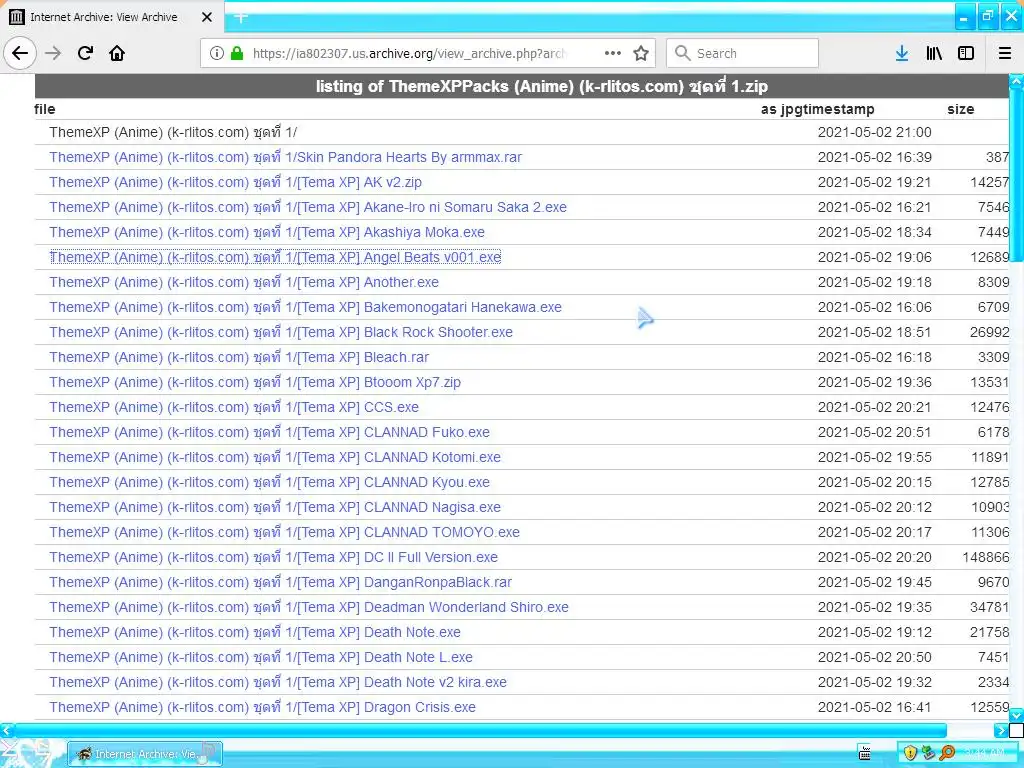The image size is (1024, 768).
Task: Open the Black Rock Shooter.exe link
Action: pyautogui.click(x=281, y=332)
